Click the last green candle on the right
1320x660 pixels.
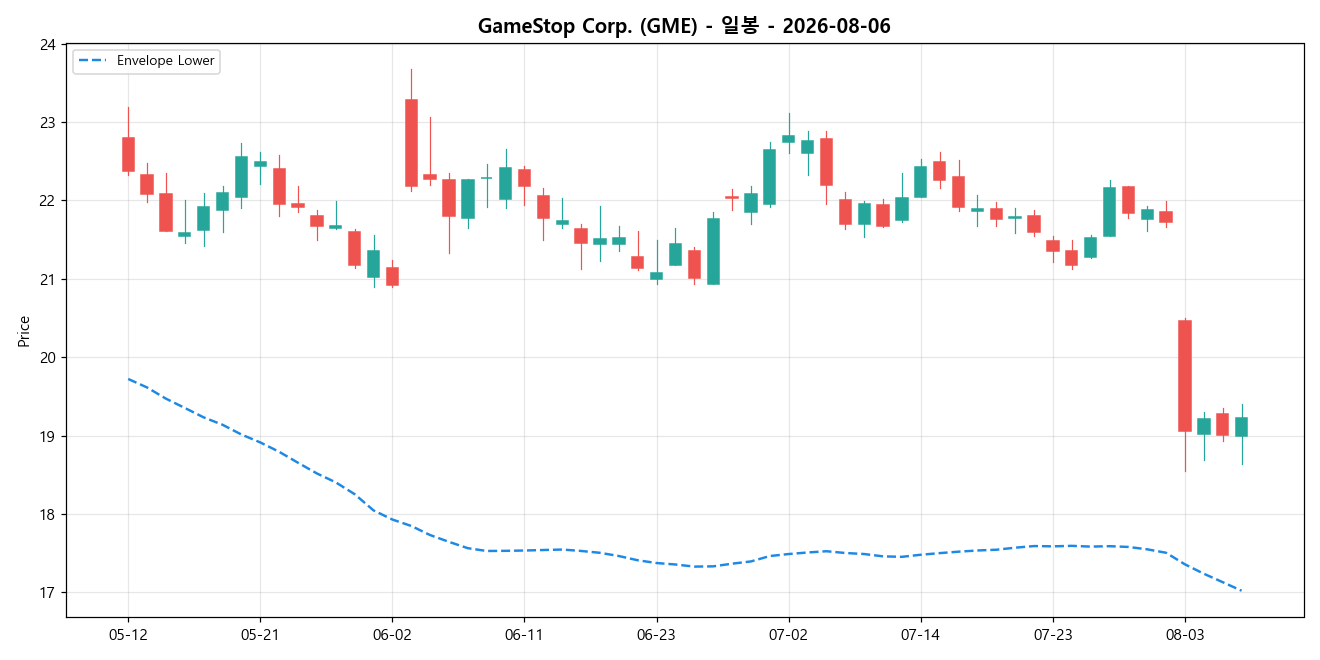[x=1241, y=427]
